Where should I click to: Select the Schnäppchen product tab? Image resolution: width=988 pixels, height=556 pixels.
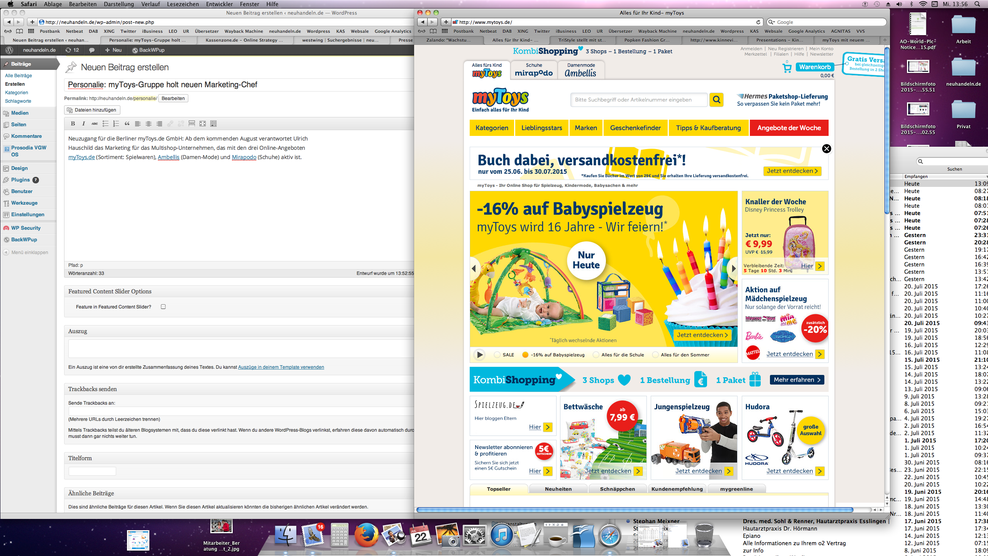coord(617,489)
